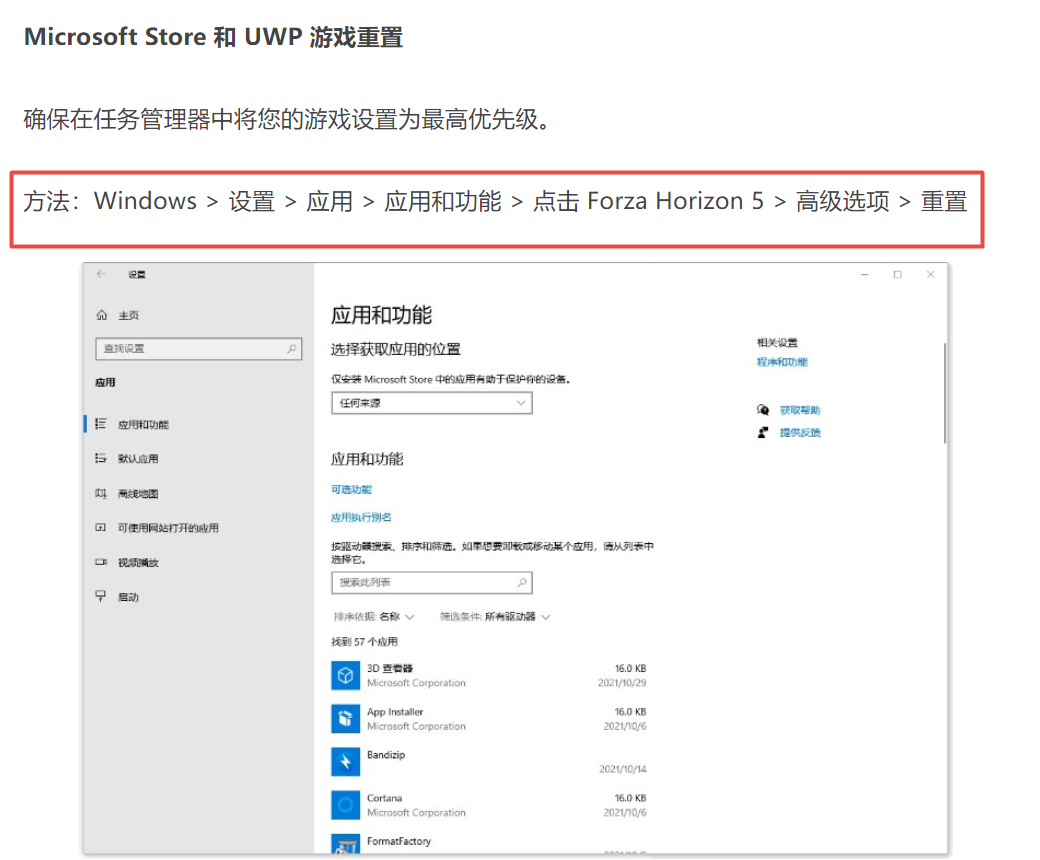Open the 程序和功能 related settings link
1040x860 pixels.
point(783,362)
